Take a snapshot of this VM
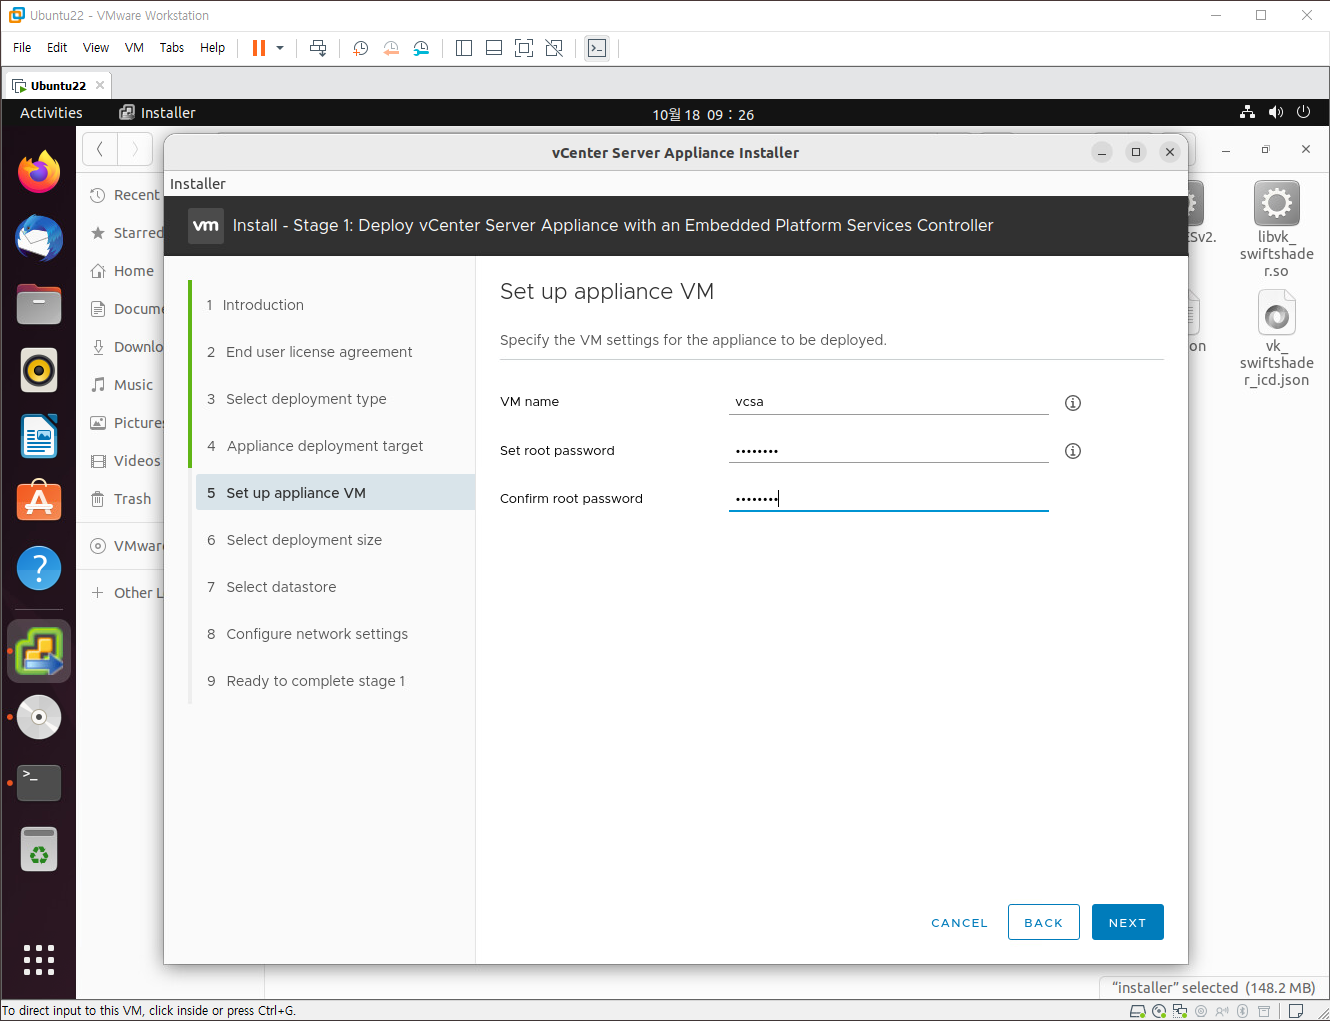1330x1021 pixels. 361,48
